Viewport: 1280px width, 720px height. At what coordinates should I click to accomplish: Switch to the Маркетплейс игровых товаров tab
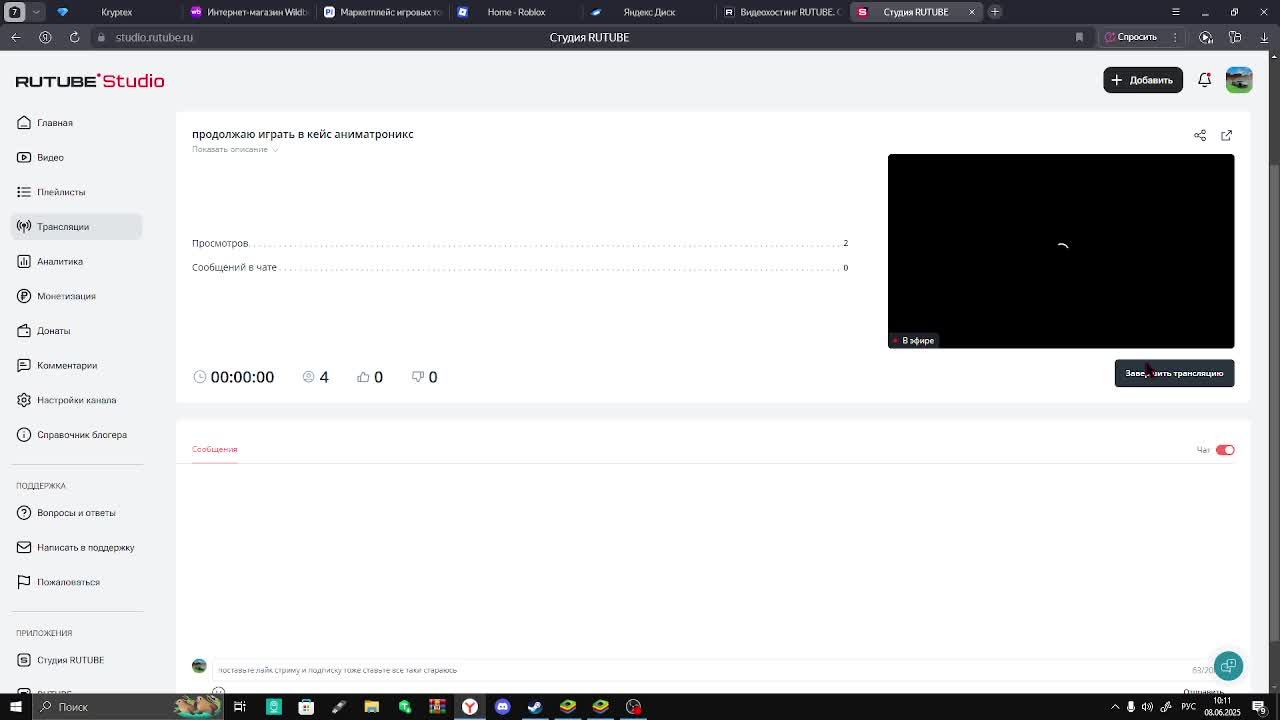coord(383,12)
